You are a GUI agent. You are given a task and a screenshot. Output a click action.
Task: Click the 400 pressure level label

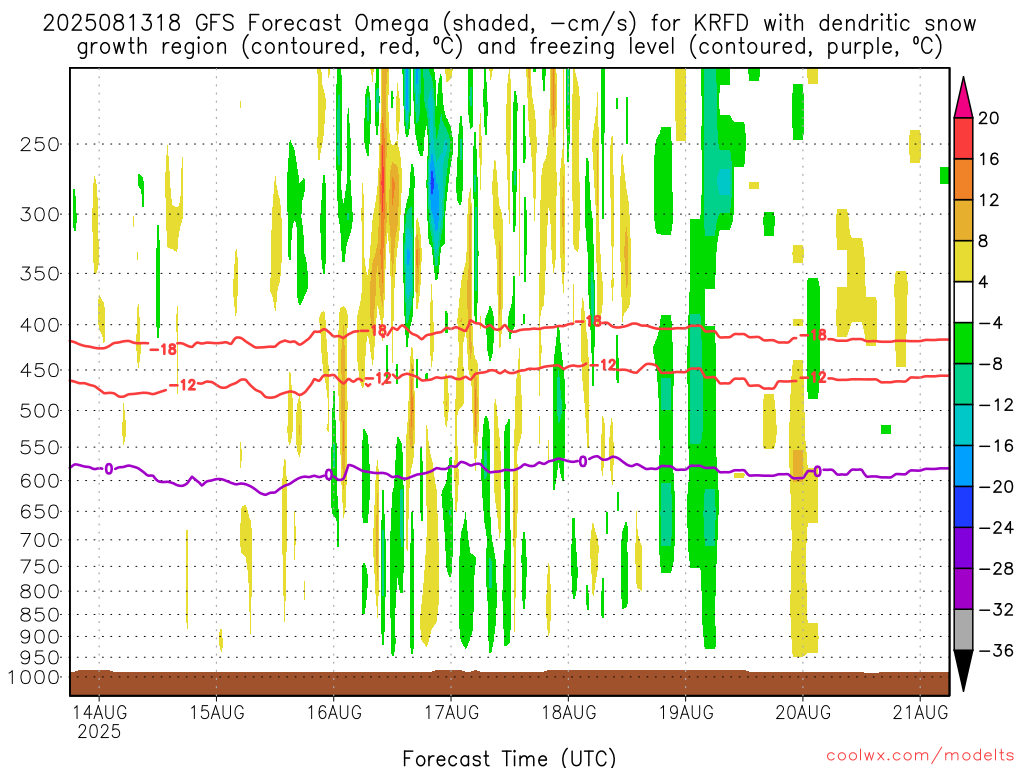(40, 325)
